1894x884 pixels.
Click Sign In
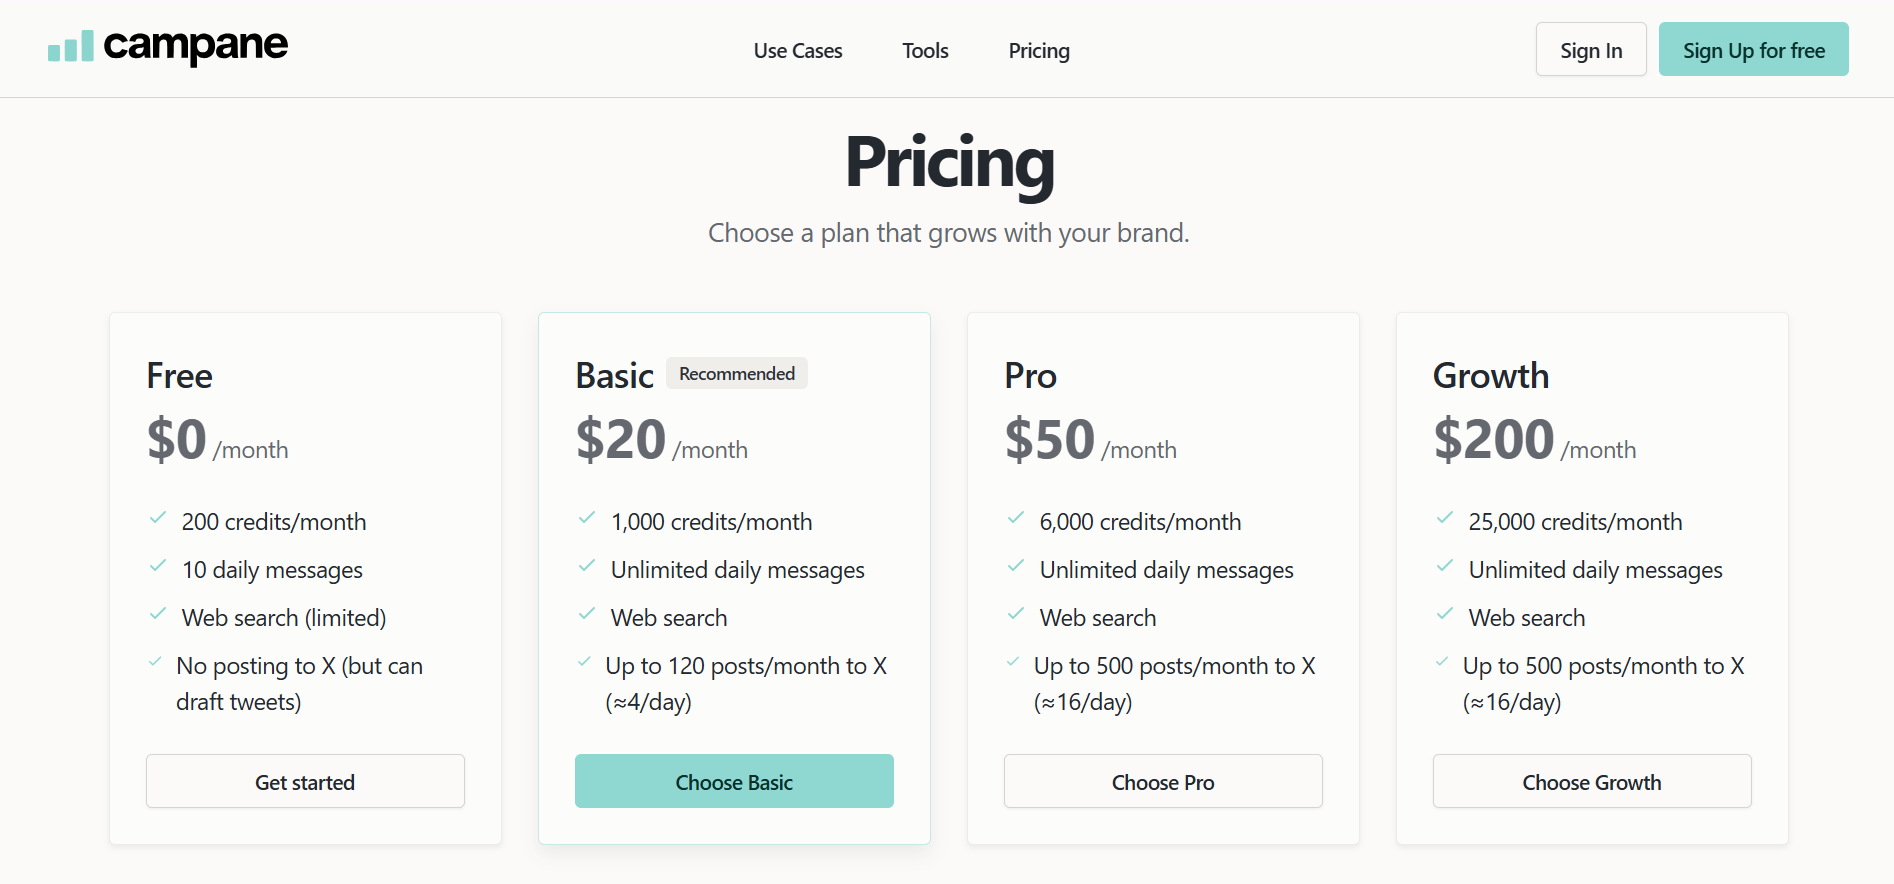pos(1590,48)
